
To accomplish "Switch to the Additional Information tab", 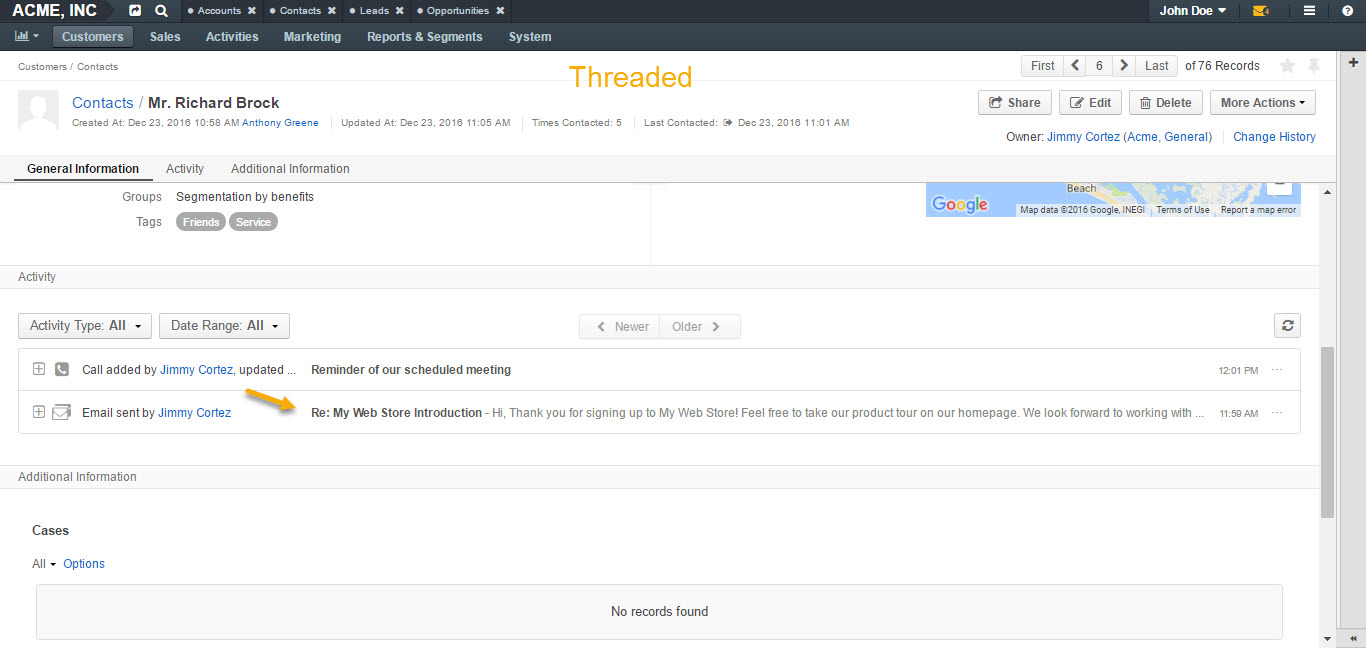I will point(290,169).
